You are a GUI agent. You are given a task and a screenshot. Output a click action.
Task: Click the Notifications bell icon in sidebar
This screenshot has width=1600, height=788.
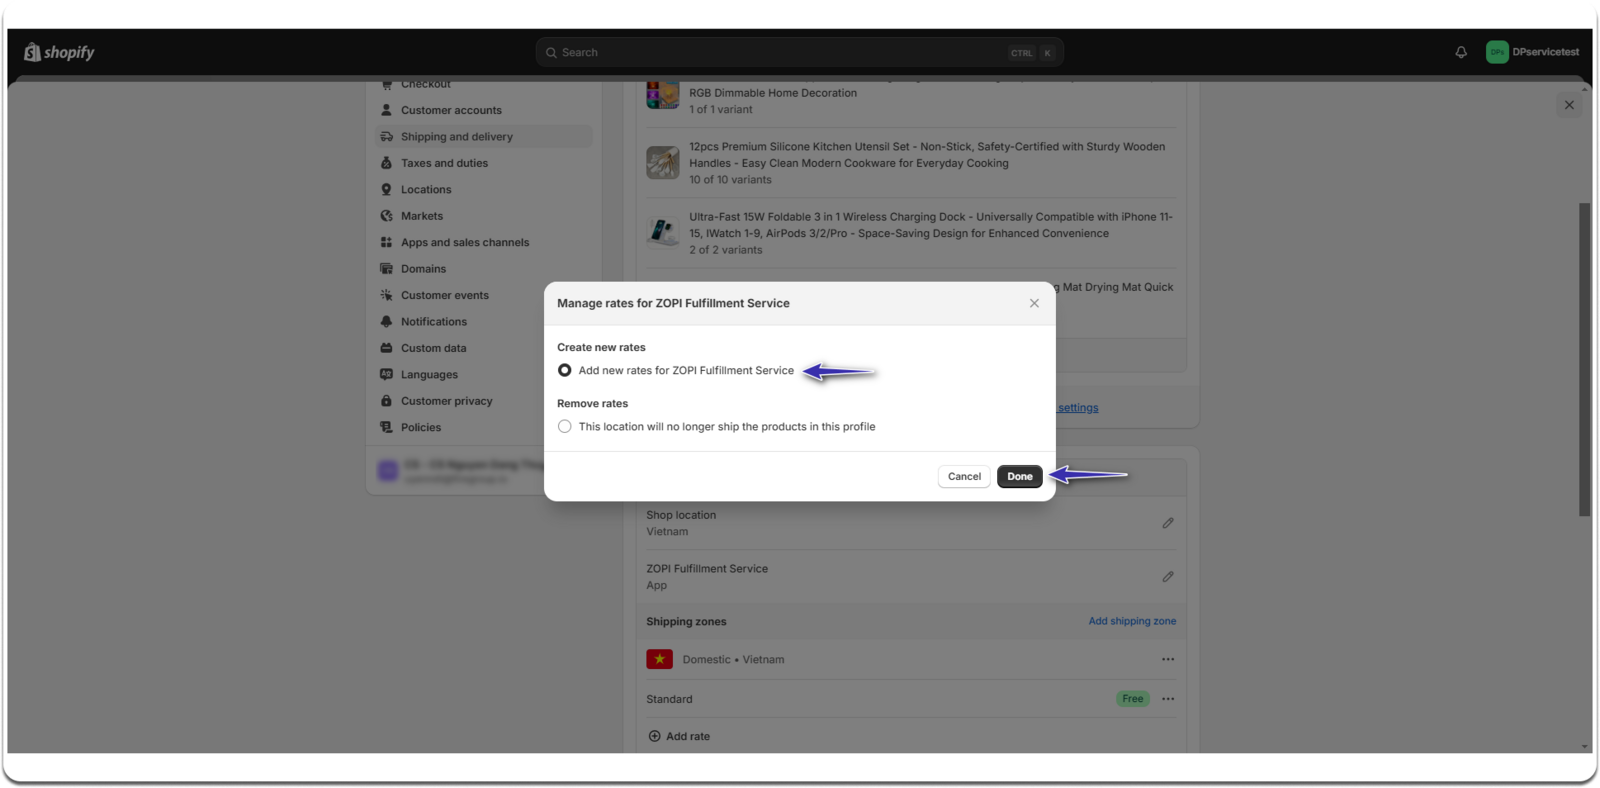pyautogui.click(x=386, y=322)
